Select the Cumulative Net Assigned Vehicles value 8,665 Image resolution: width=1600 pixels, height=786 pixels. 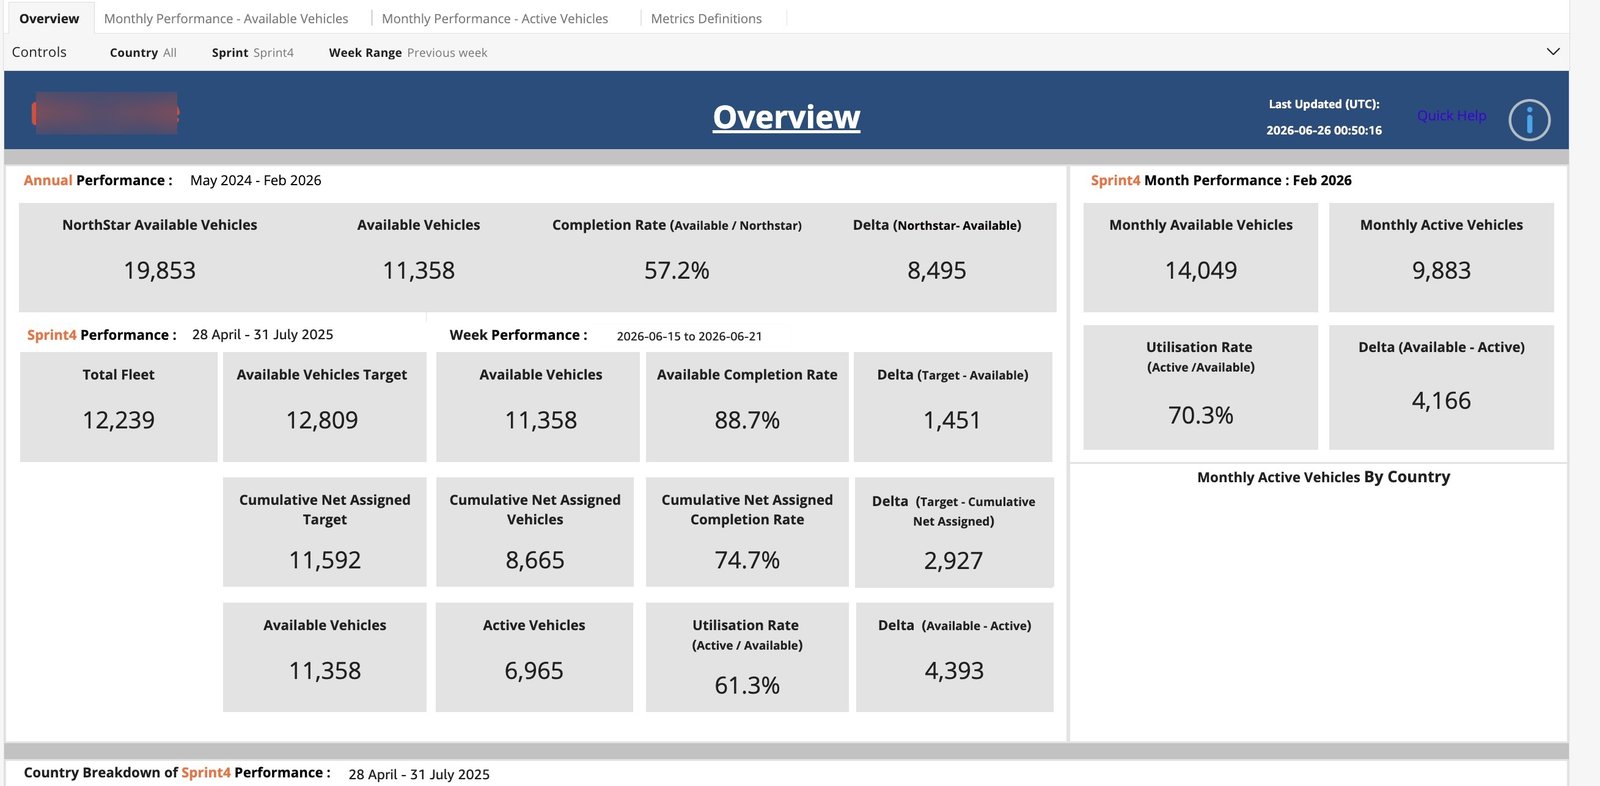pos(535,560)
